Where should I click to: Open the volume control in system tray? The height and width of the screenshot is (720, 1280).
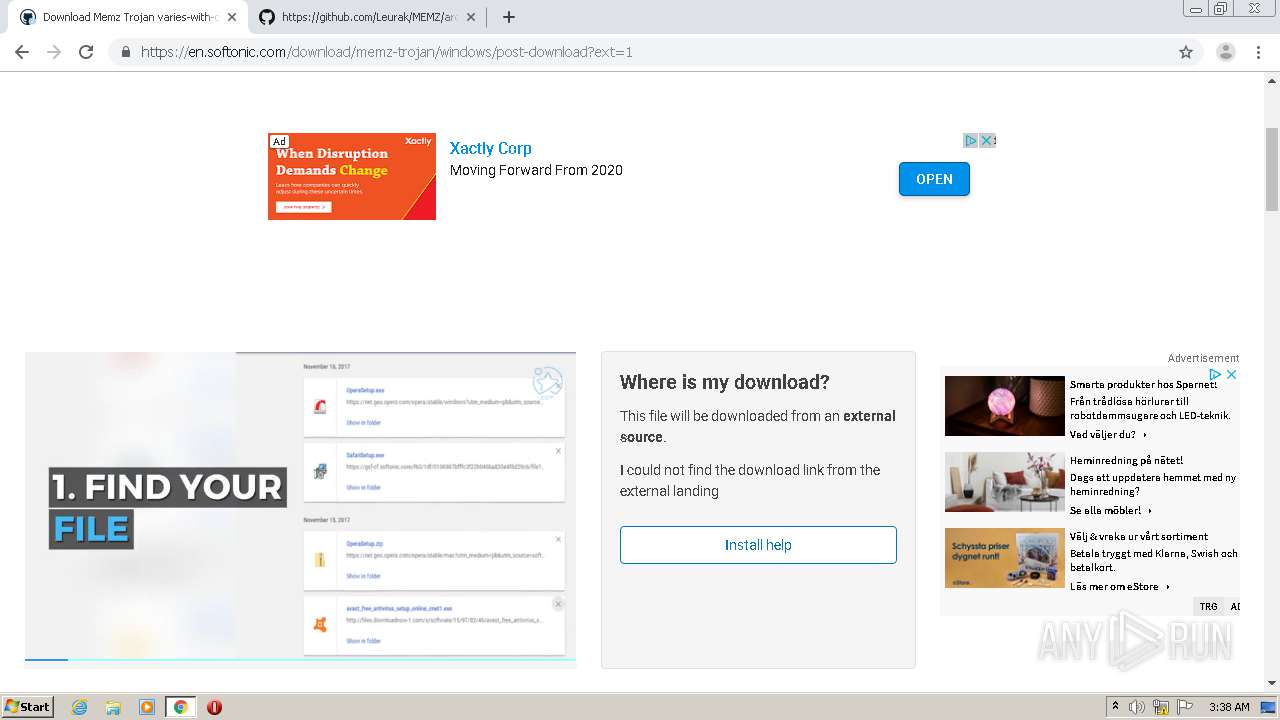click(x=1137, y=707)
